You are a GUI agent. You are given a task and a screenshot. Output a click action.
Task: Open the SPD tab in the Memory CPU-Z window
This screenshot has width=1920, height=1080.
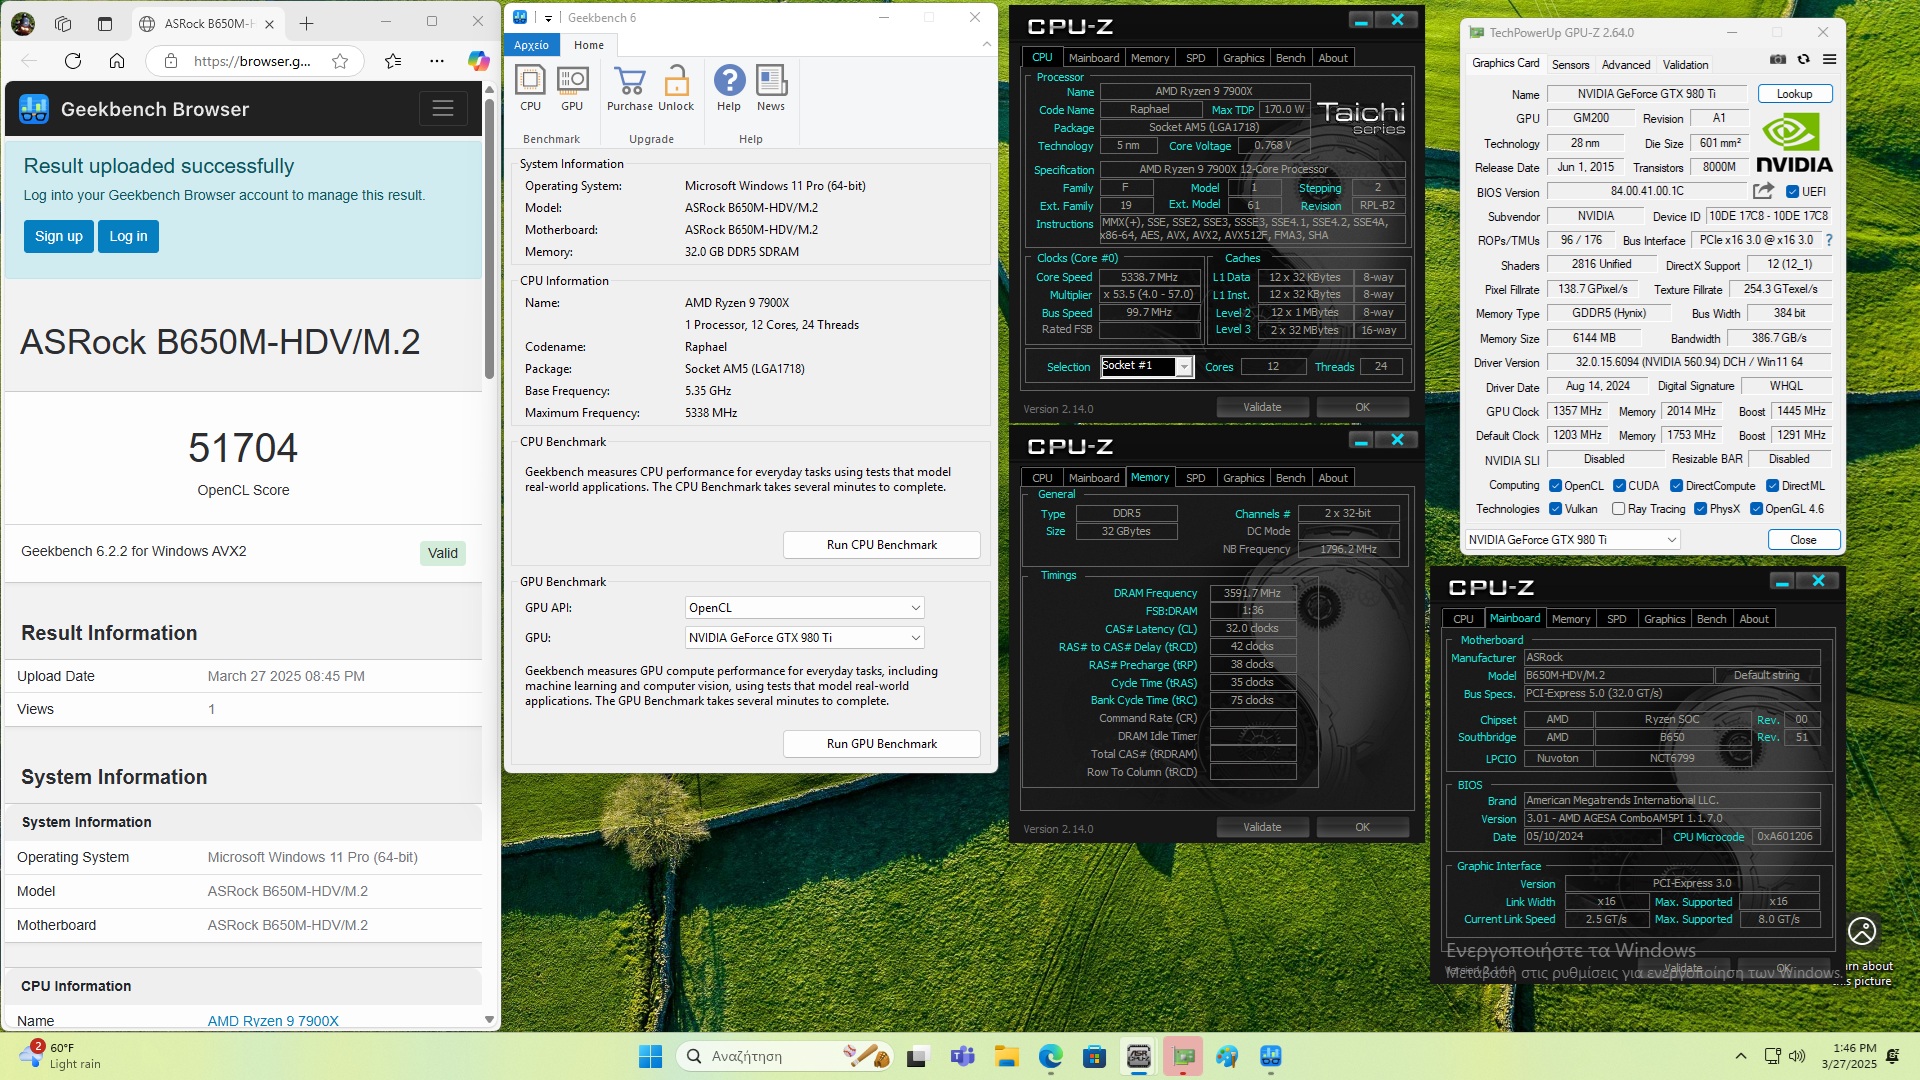[x=1195, y=478]
